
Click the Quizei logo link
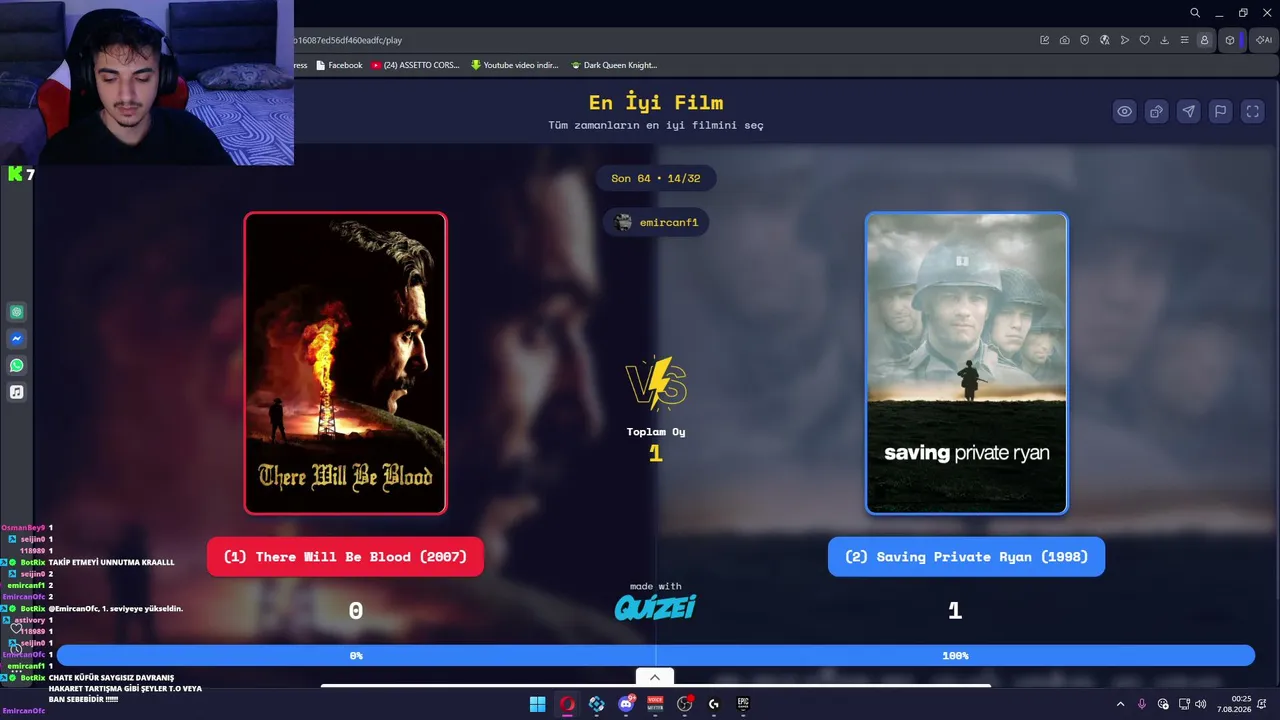tap(655, 607)
